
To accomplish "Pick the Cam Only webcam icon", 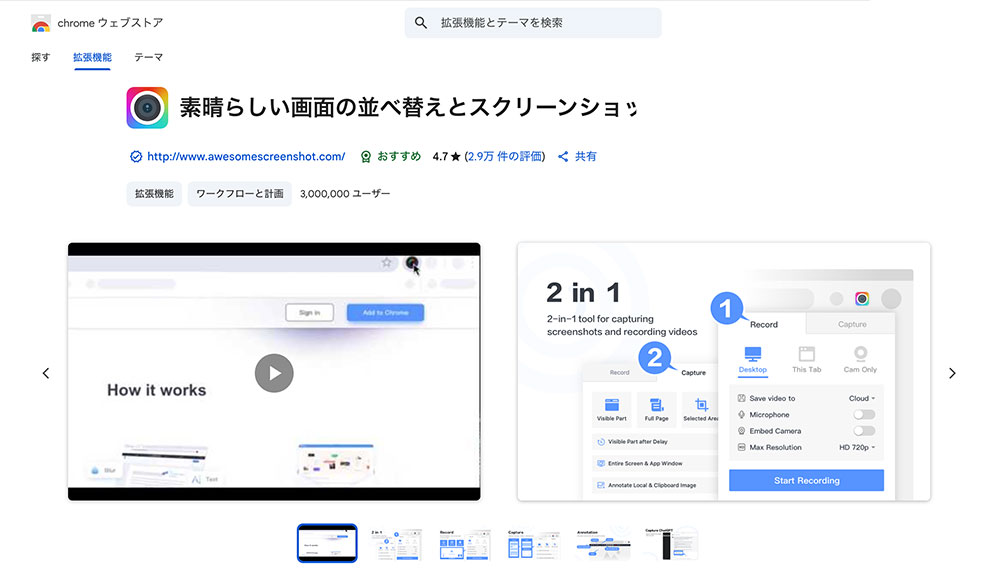I will [860, 354].
